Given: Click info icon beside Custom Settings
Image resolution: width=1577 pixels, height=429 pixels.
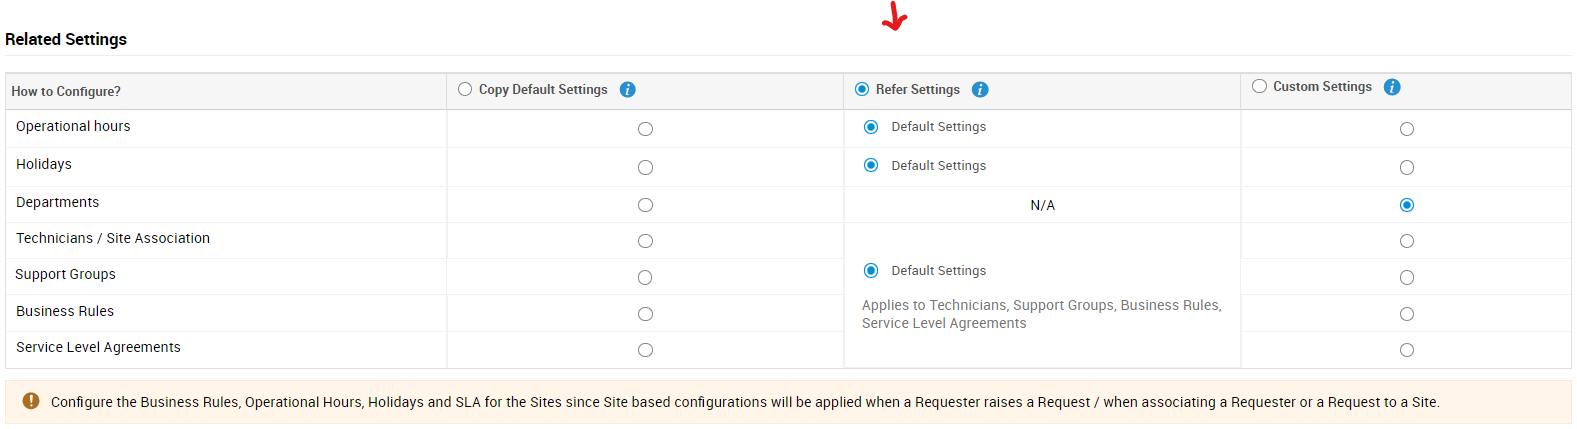Looking at the screenshot, I should [x=1392, y=87].
